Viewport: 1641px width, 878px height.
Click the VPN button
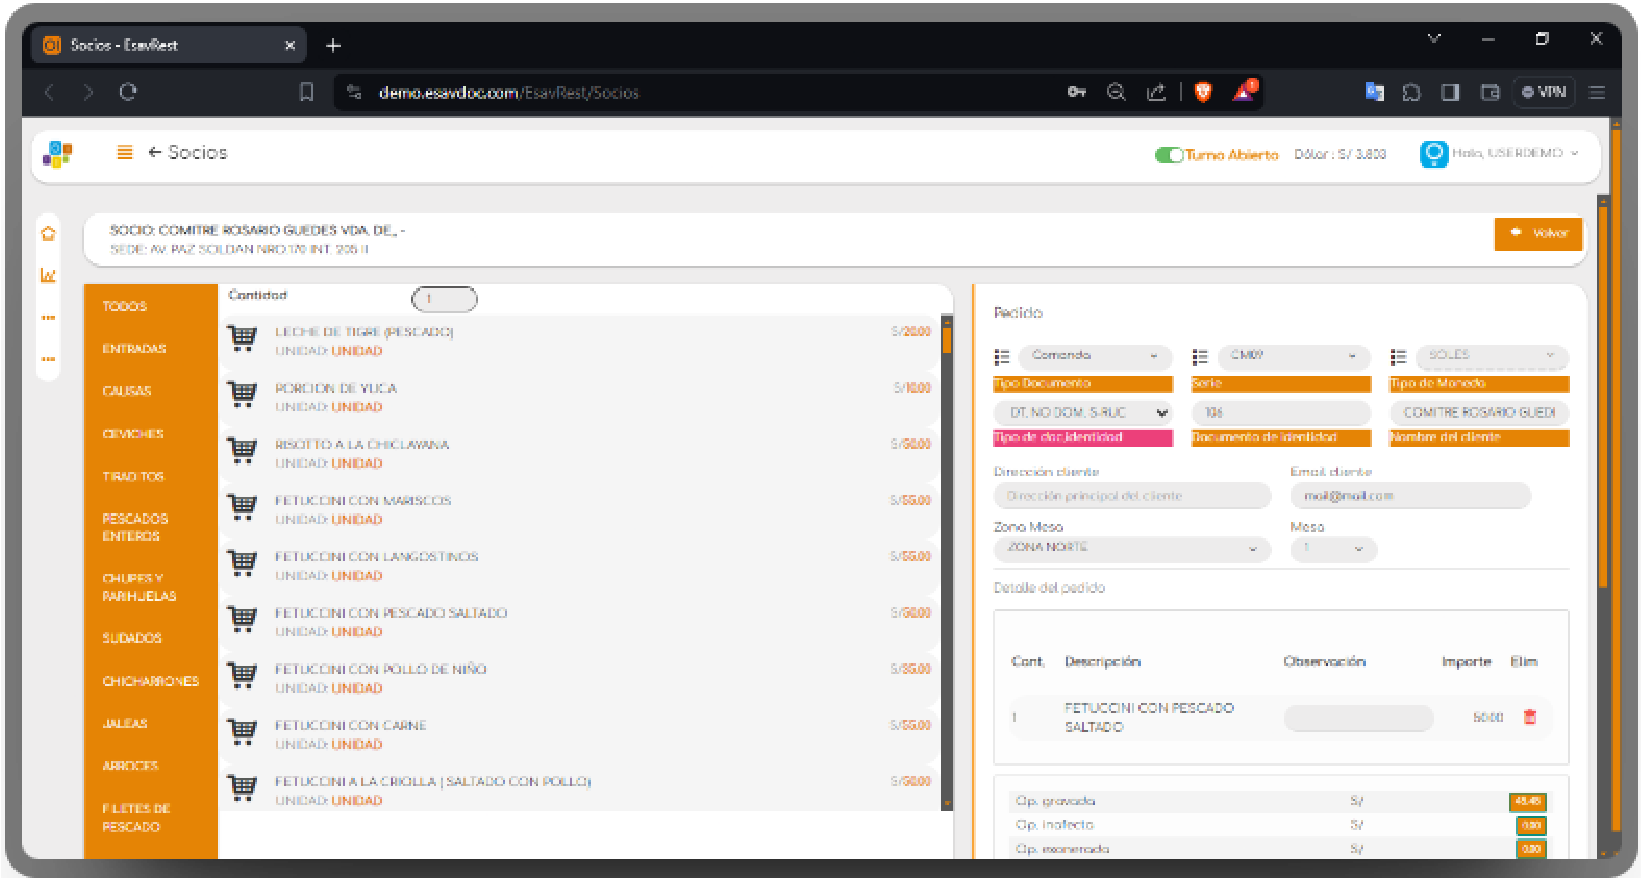pyautogui.click(x=1544, y=92)
